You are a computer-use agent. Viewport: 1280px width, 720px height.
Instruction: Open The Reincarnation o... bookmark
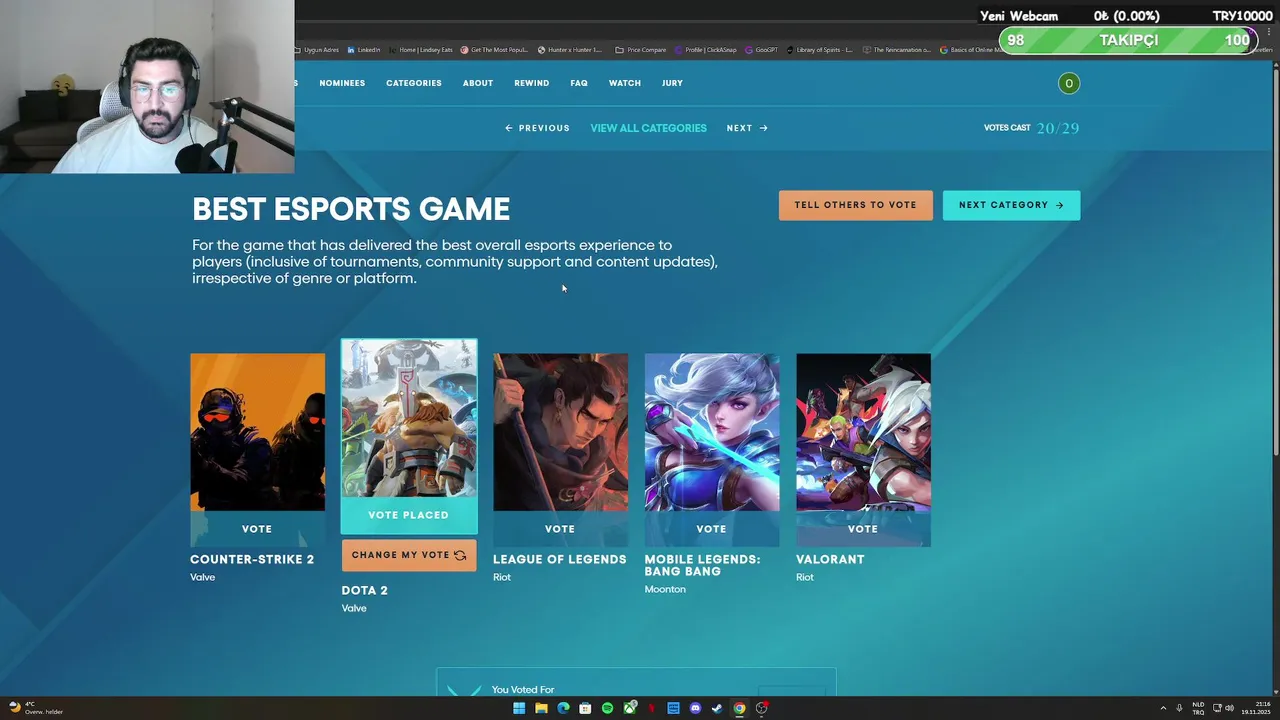pos(897,50)
